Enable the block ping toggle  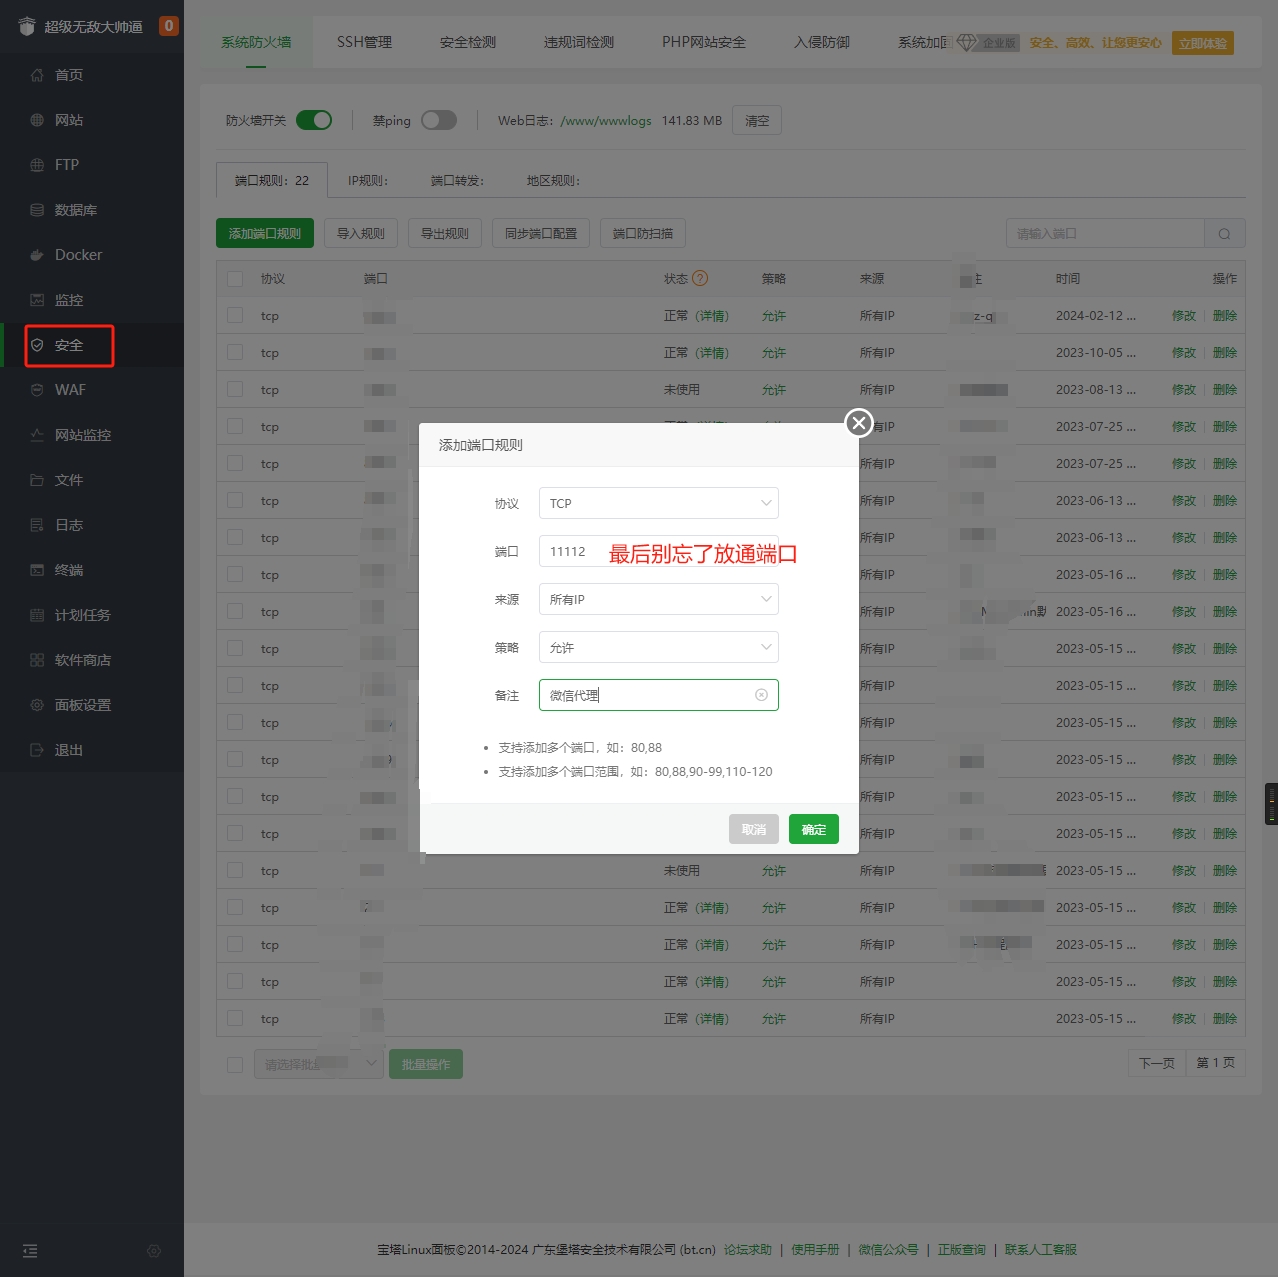[x=438, y=120]
